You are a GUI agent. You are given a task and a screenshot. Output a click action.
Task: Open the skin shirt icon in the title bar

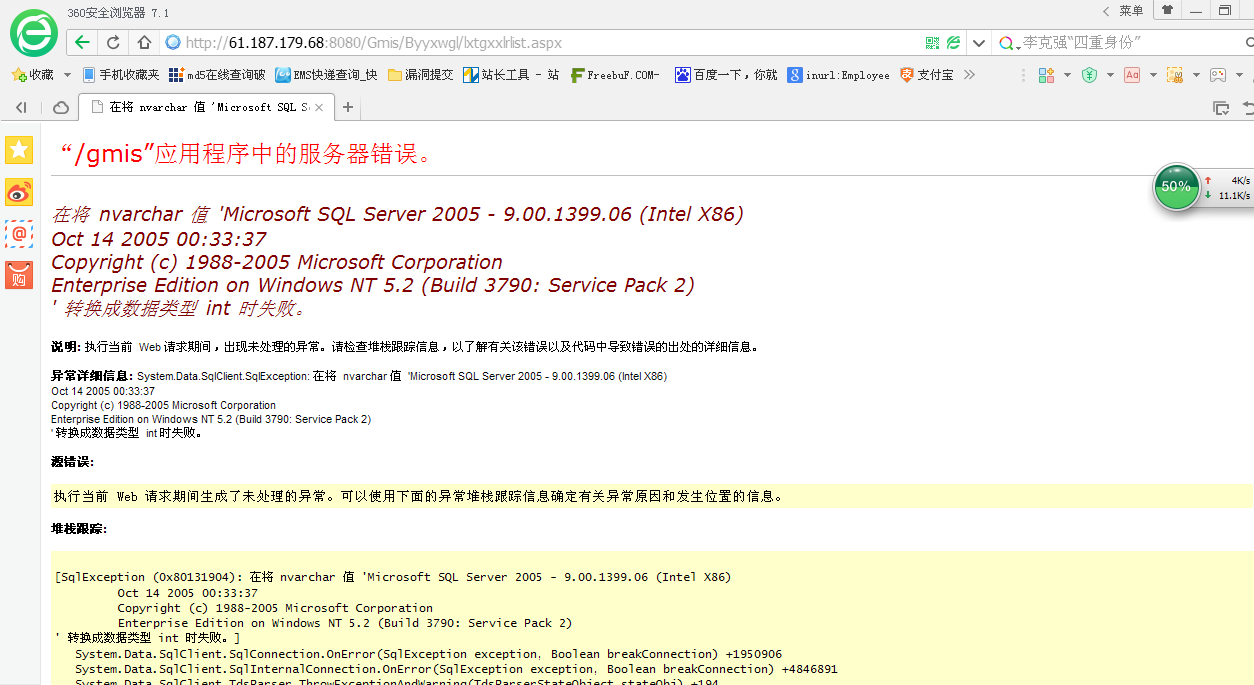tap(1167, 10)
